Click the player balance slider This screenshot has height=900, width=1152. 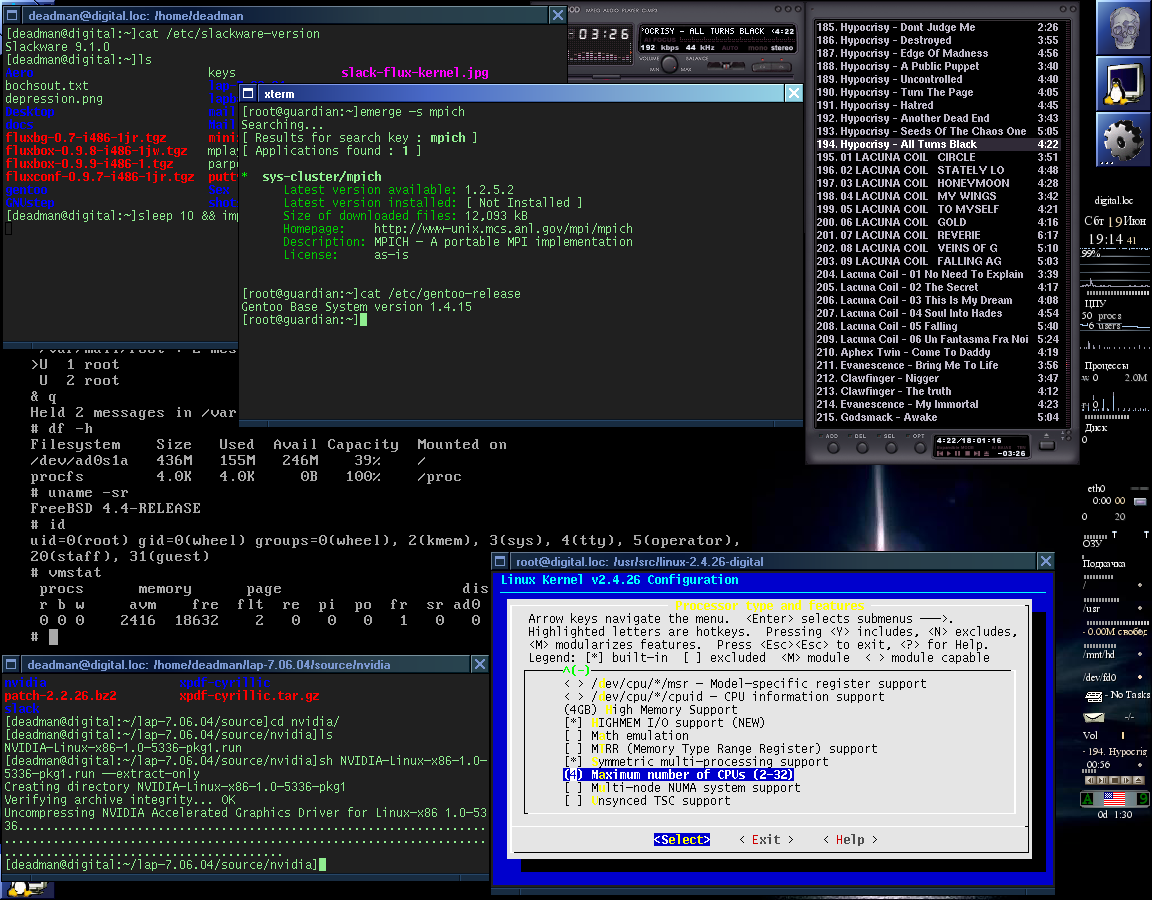click(x=726, y=65)
